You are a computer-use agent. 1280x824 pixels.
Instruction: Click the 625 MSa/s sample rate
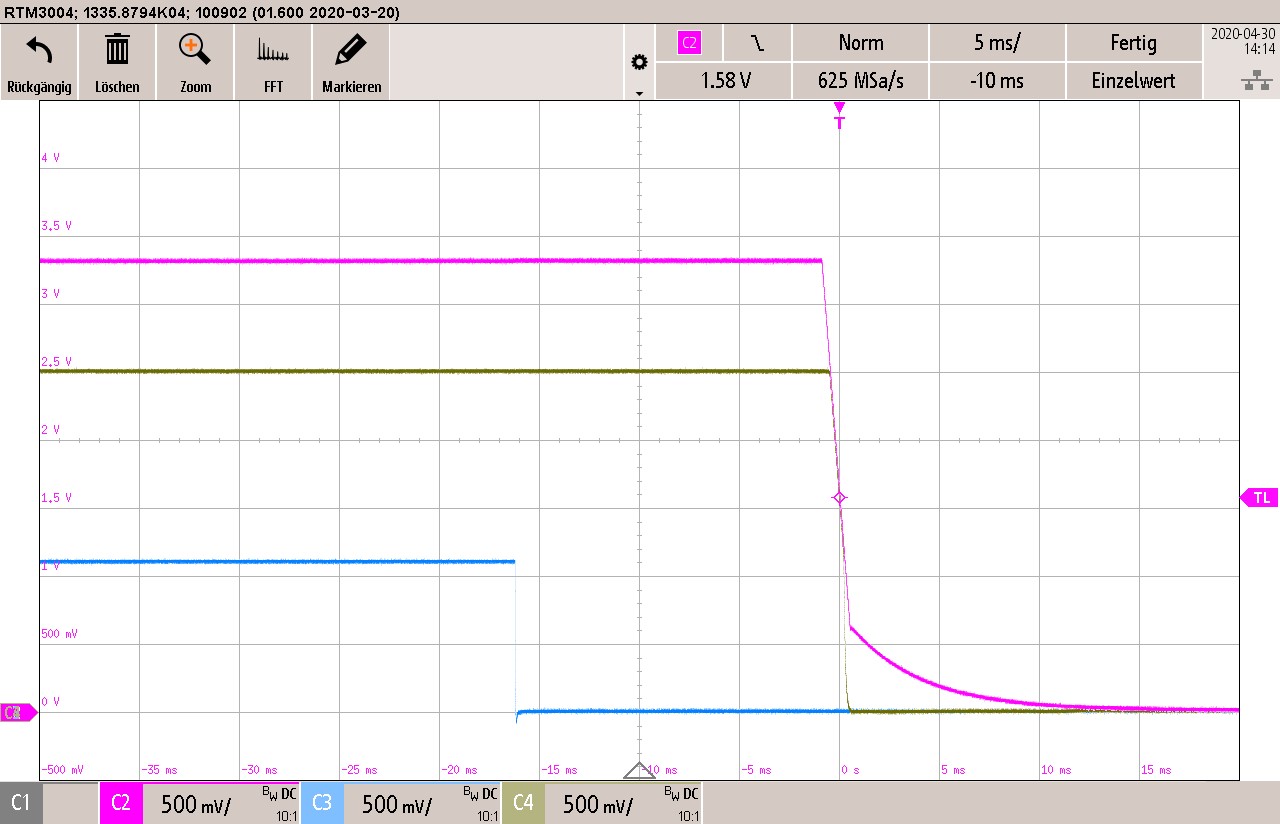(x=861, y=81)
